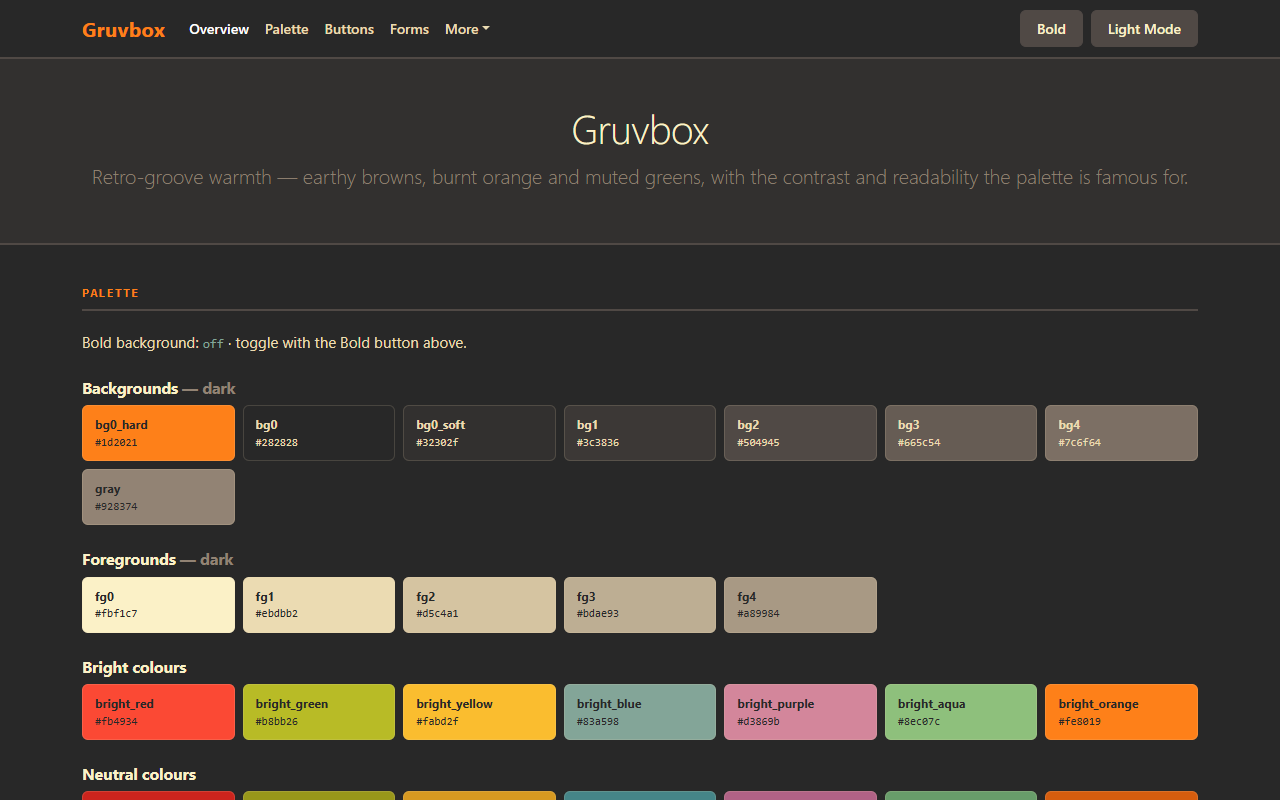Image resolution: width=1280 pixels, height=800 pixels.
Task: Click the Gruvbox hero title
Action: click(640, 131)
